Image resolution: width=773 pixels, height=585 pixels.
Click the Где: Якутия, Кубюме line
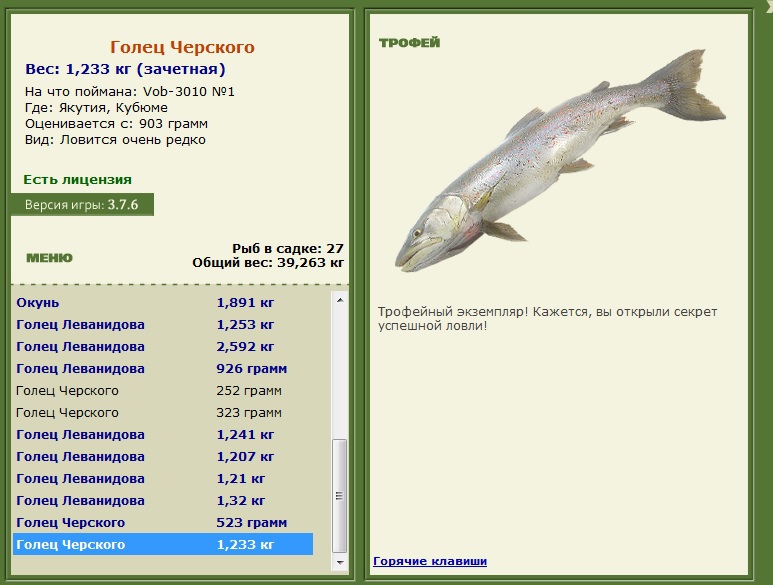coord(96,107)
